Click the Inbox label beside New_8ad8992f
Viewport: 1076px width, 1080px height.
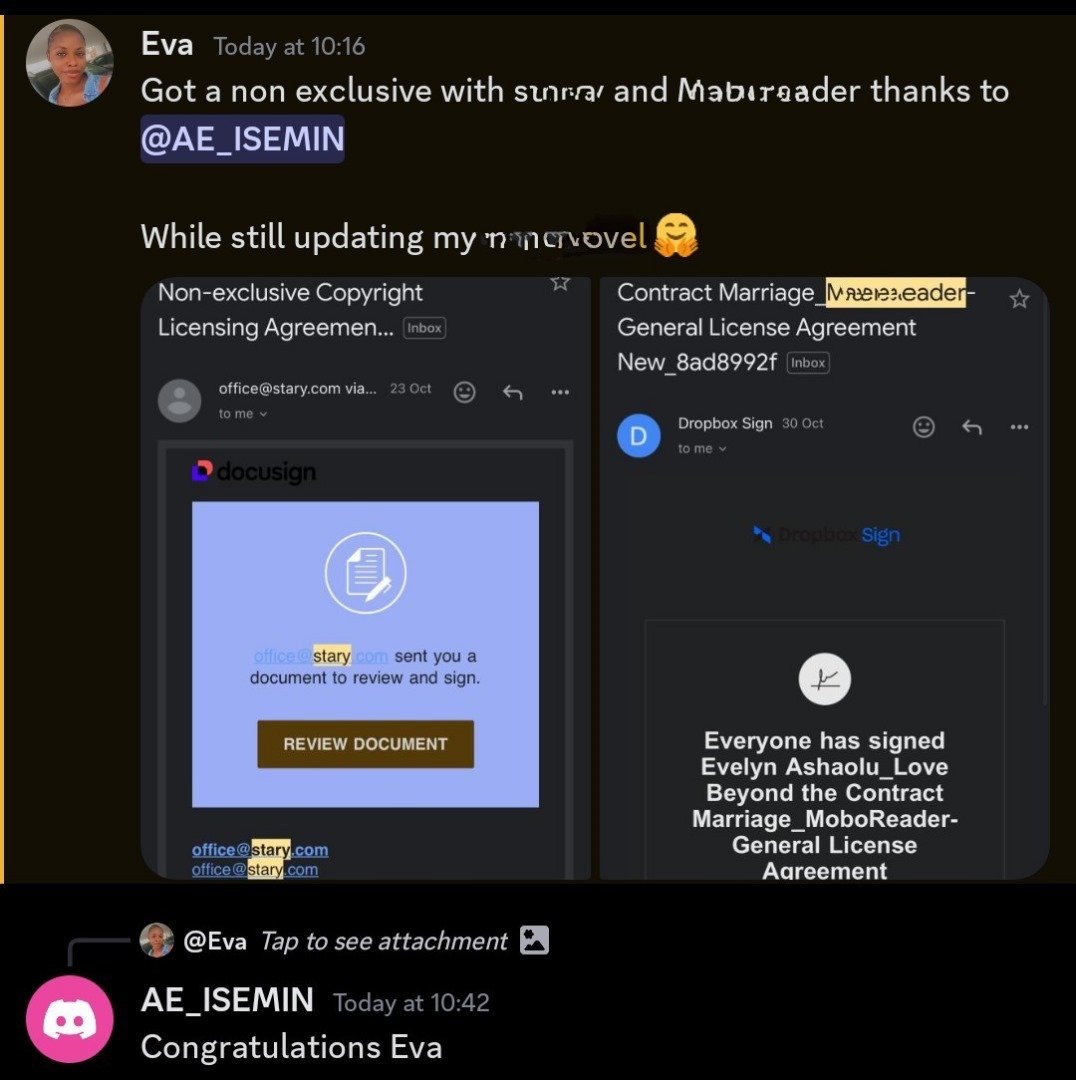pyautogui.click(x=807, y=362)
